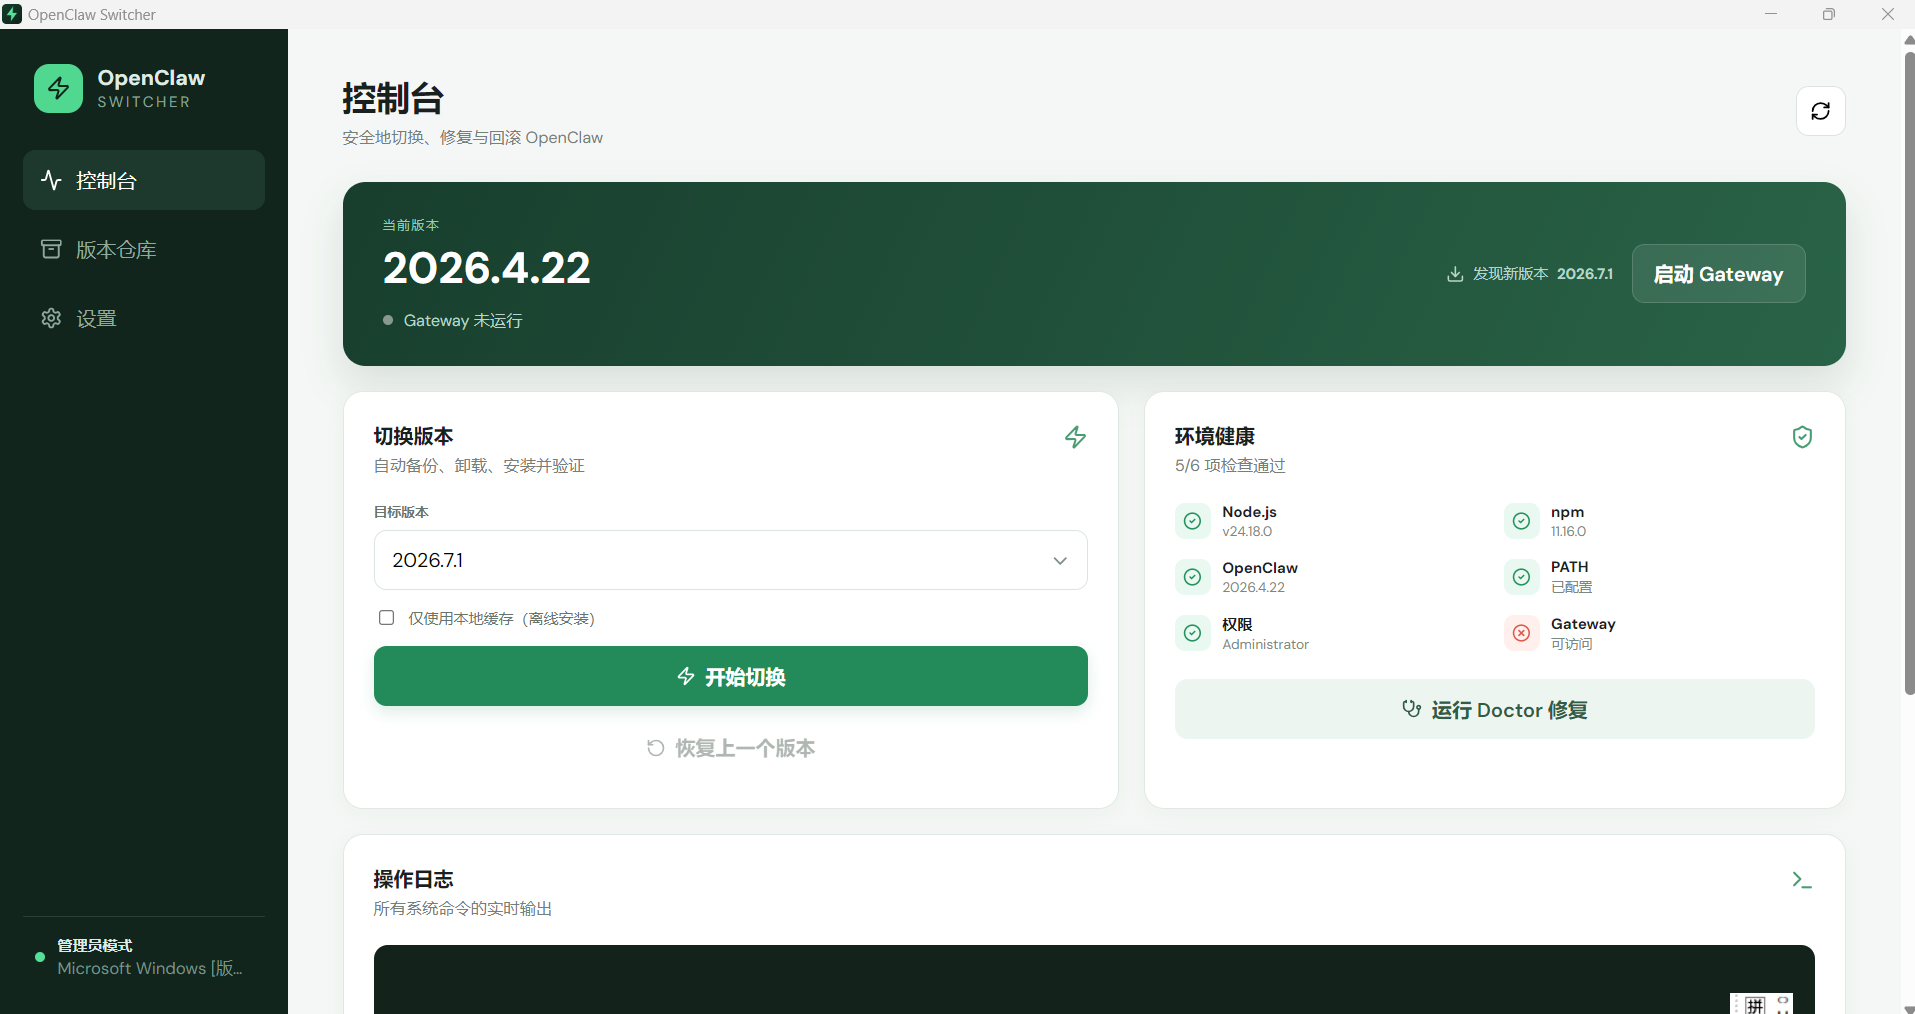Click the lightning icon in the 切换版本 card
Viewport: 1915px width, 1014px height.
coord(1075,437)
